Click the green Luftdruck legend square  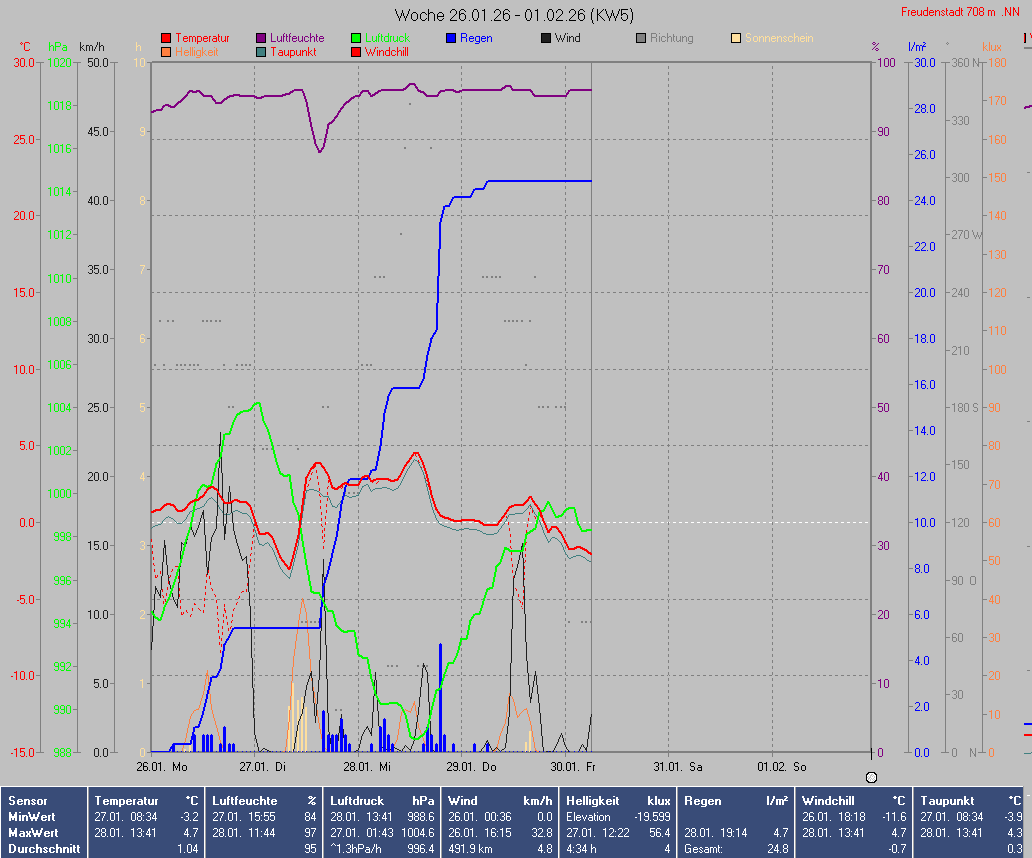356,39
